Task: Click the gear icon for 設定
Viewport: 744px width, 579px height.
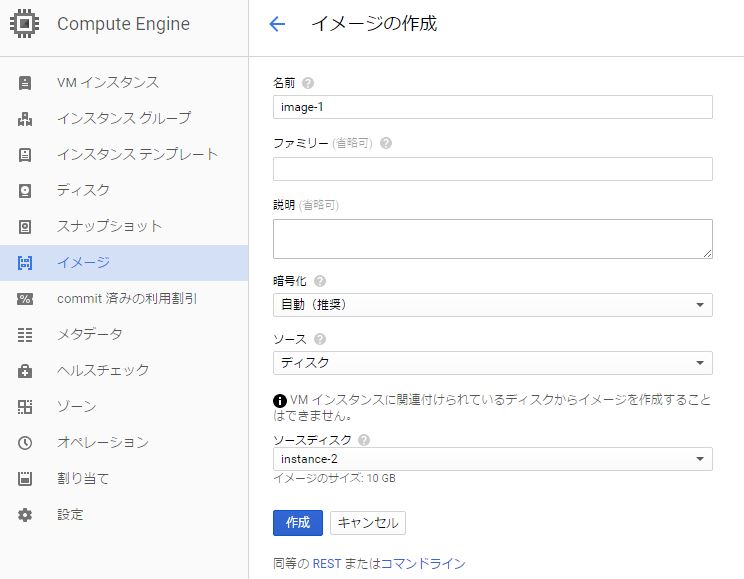Action: point(25,514)
